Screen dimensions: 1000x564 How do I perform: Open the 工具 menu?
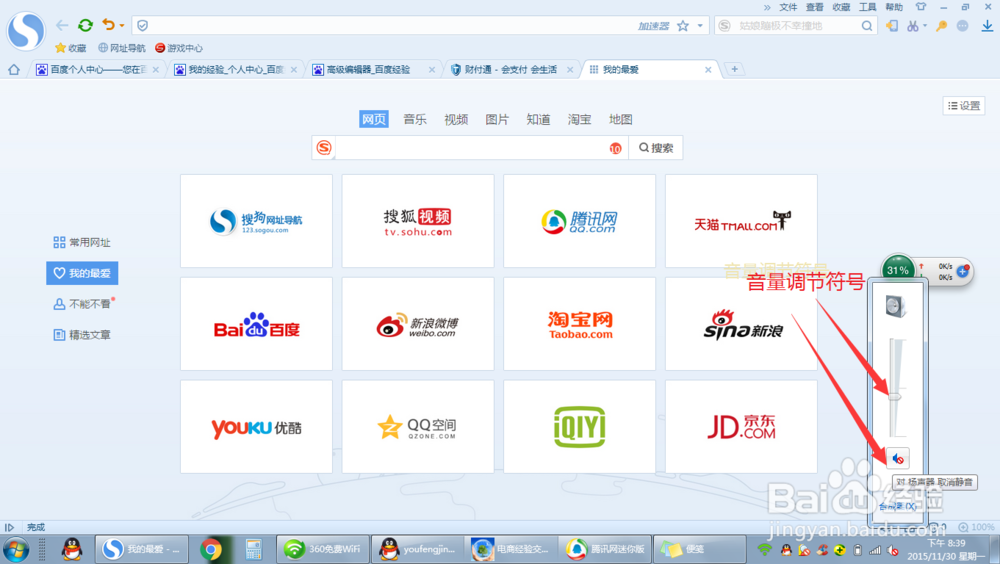point(867,7)
